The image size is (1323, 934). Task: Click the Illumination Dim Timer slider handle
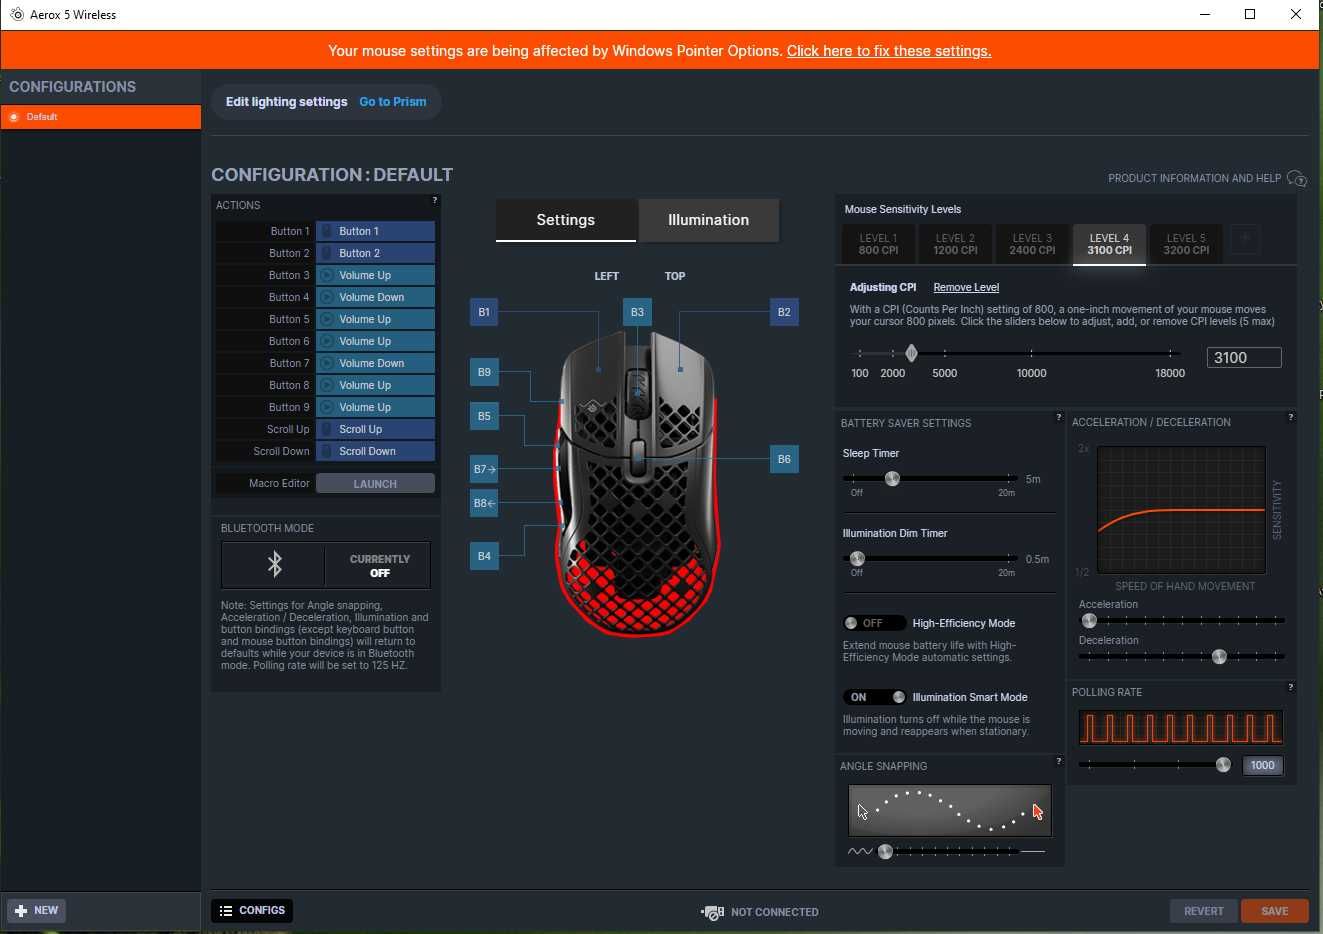click(857, 559)
